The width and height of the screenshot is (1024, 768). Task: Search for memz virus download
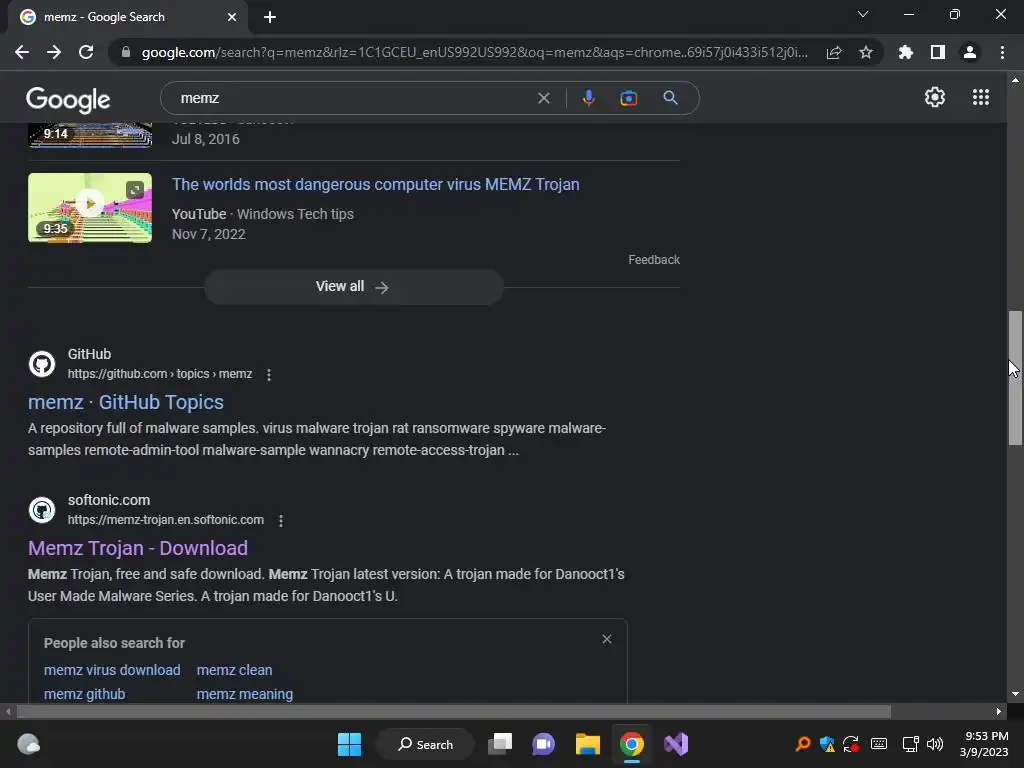pyautogui.click(x=112, y=670)
